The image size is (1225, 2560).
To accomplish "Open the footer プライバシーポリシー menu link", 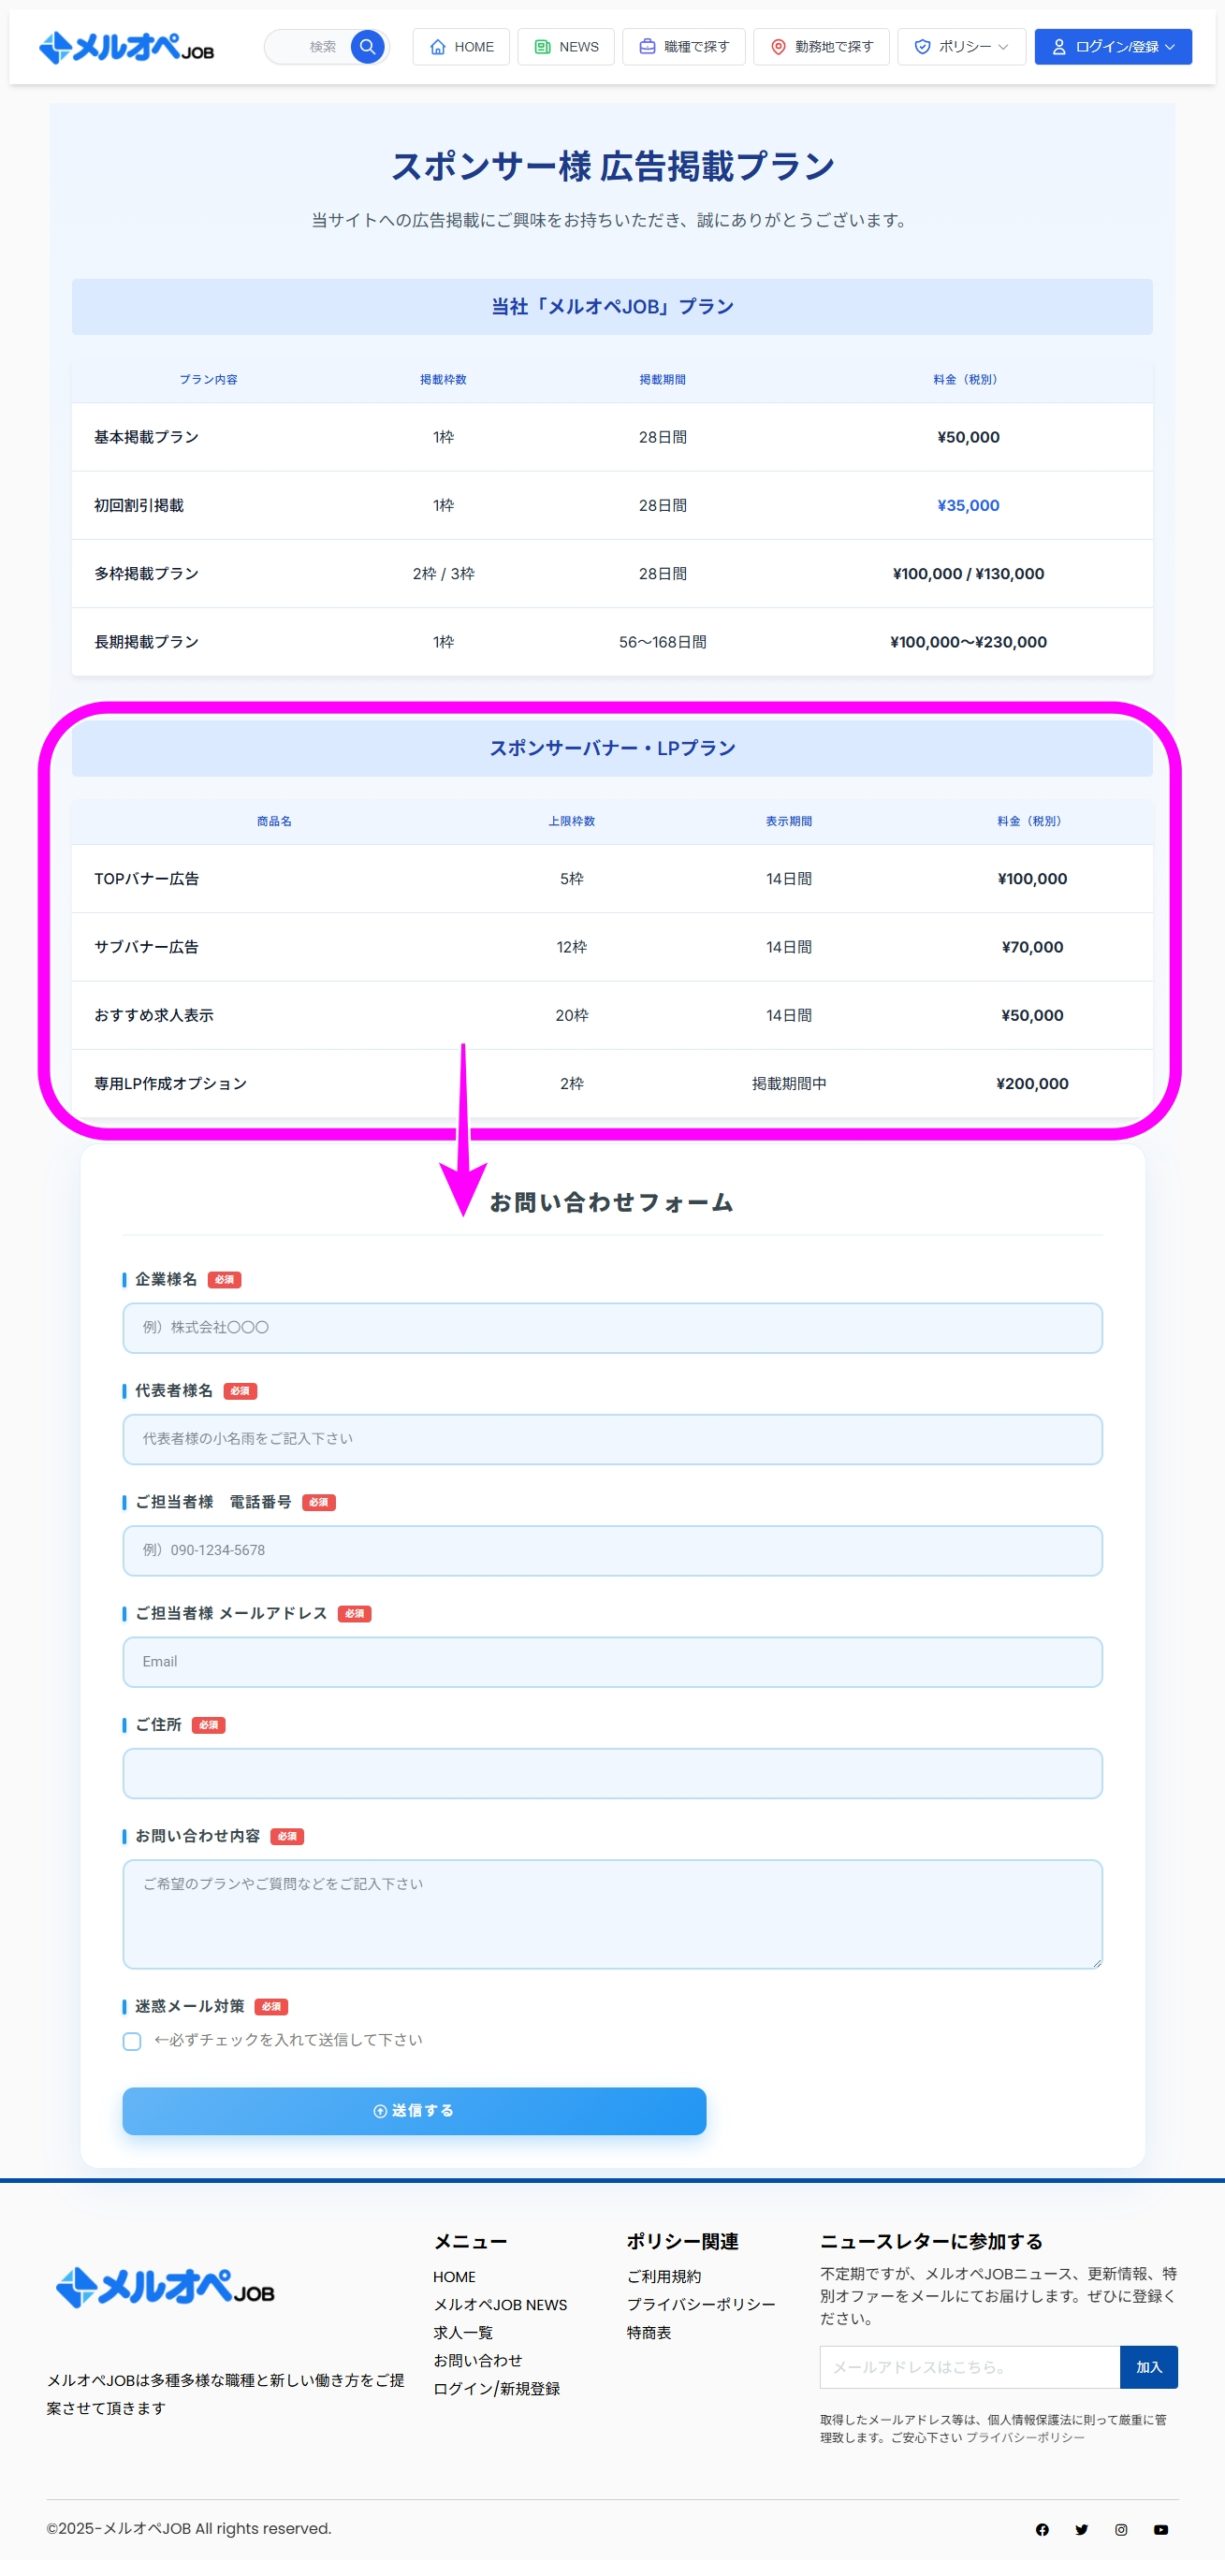I will tap(701, 2304).
